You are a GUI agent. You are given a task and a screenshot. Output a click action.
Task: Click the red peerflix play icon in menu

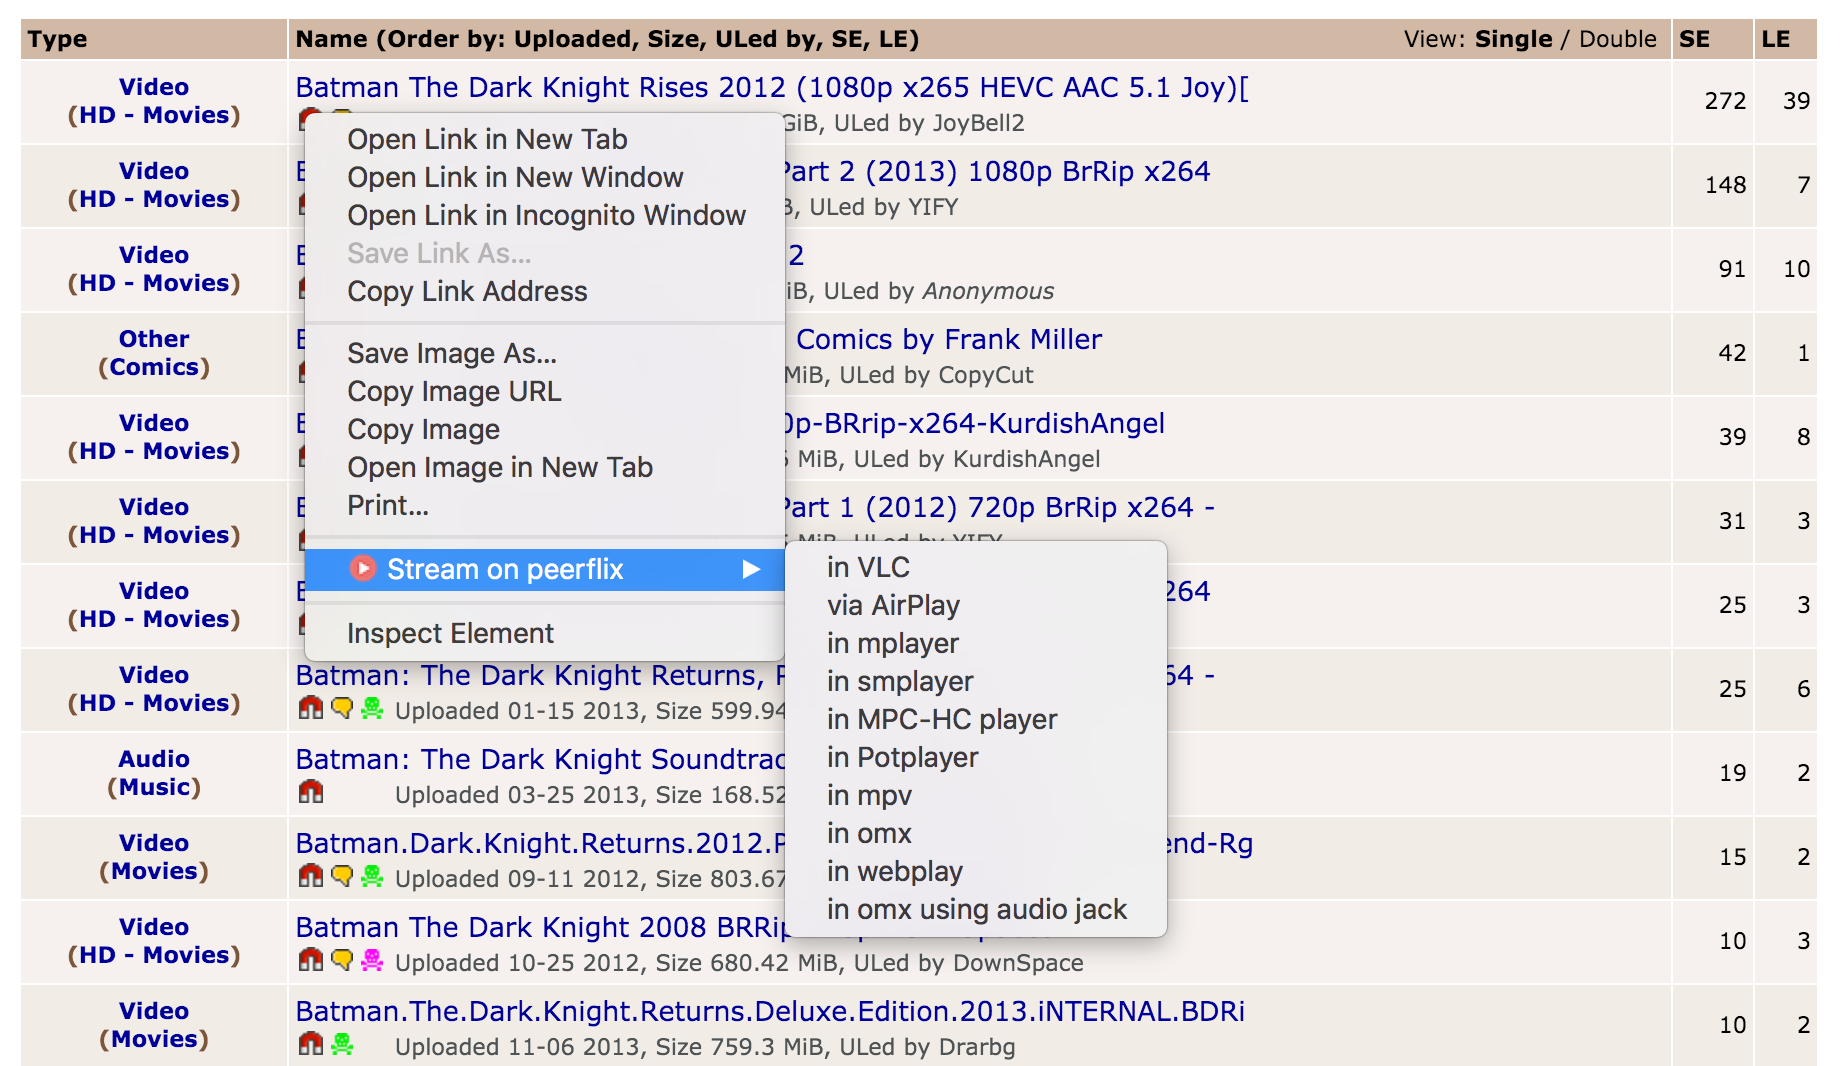click(x=363, y=569)
